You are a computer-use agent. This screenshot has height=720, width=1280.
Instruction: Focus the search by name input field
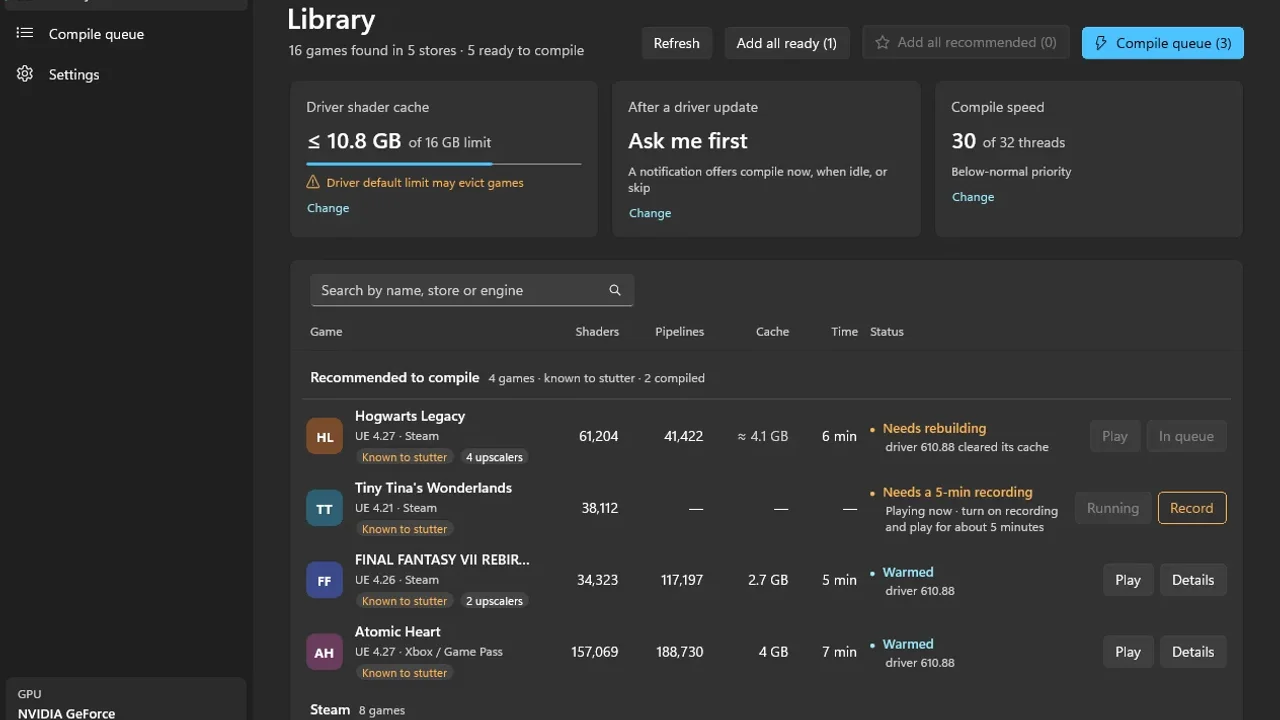472,290
